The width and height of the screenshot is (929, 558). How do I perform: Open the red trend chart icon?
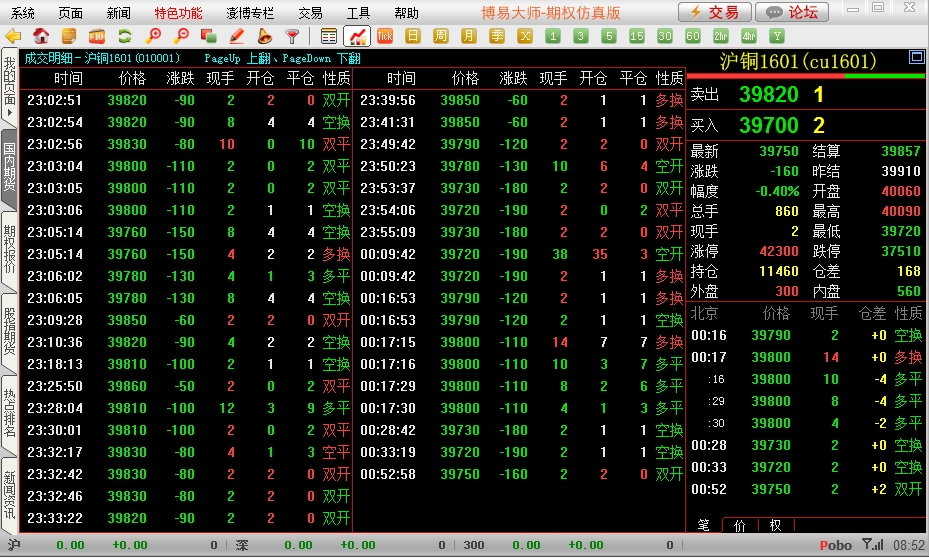pyautogui.click(x=357, y=36)
